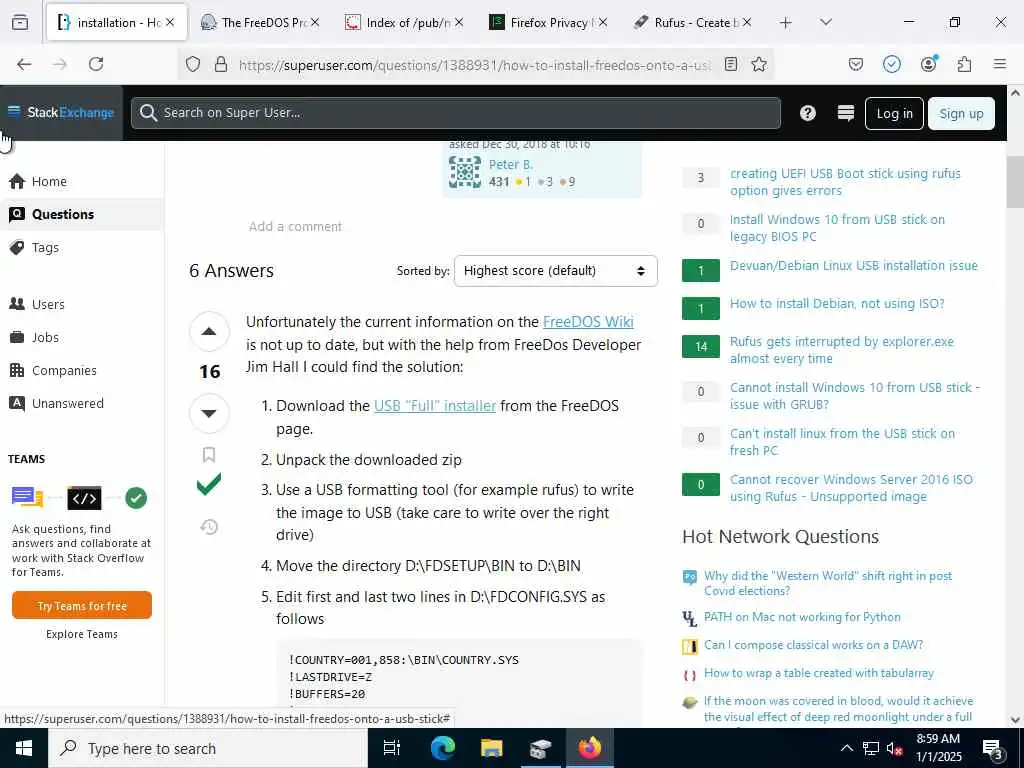
Task: Downvote the answer with score 16
Action: coord(209,413)
